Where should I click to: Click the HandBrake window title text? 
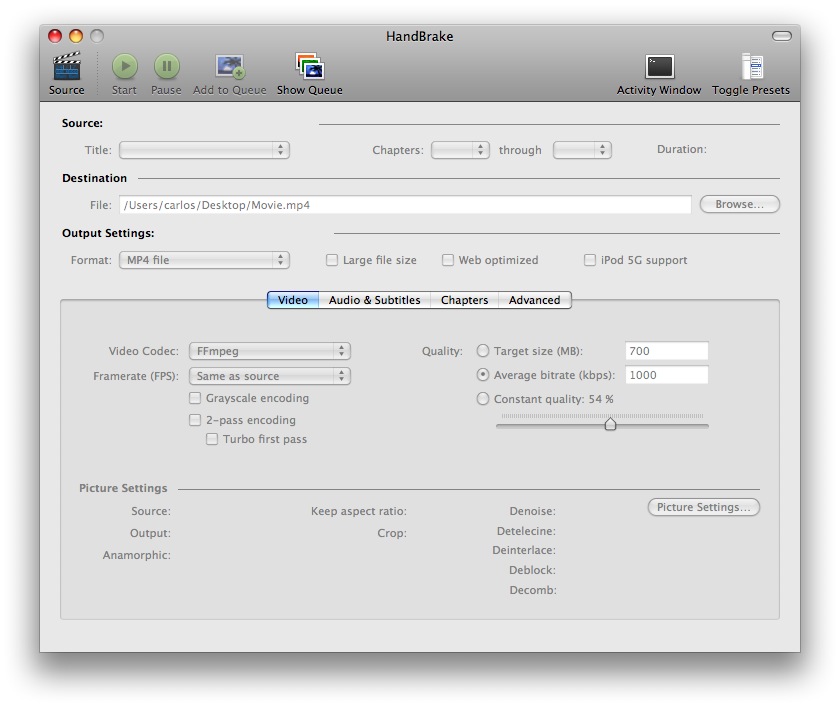tap(419, 36)
